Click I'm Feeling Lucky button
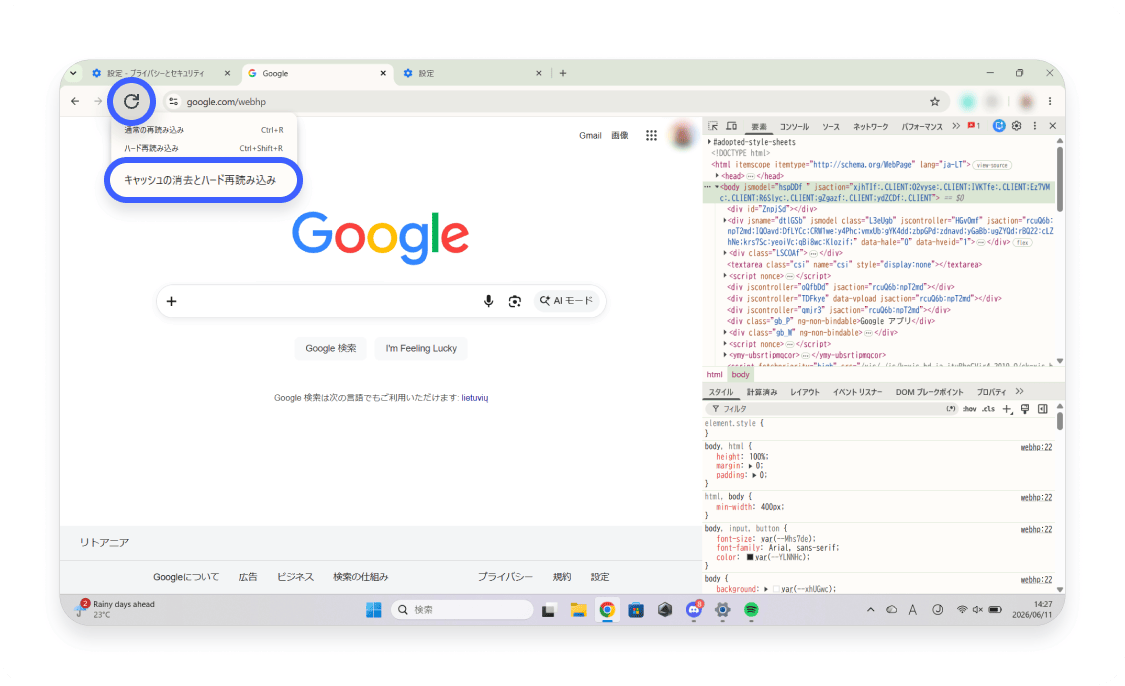Viewport: 1125px width, 686px height. 421,348
